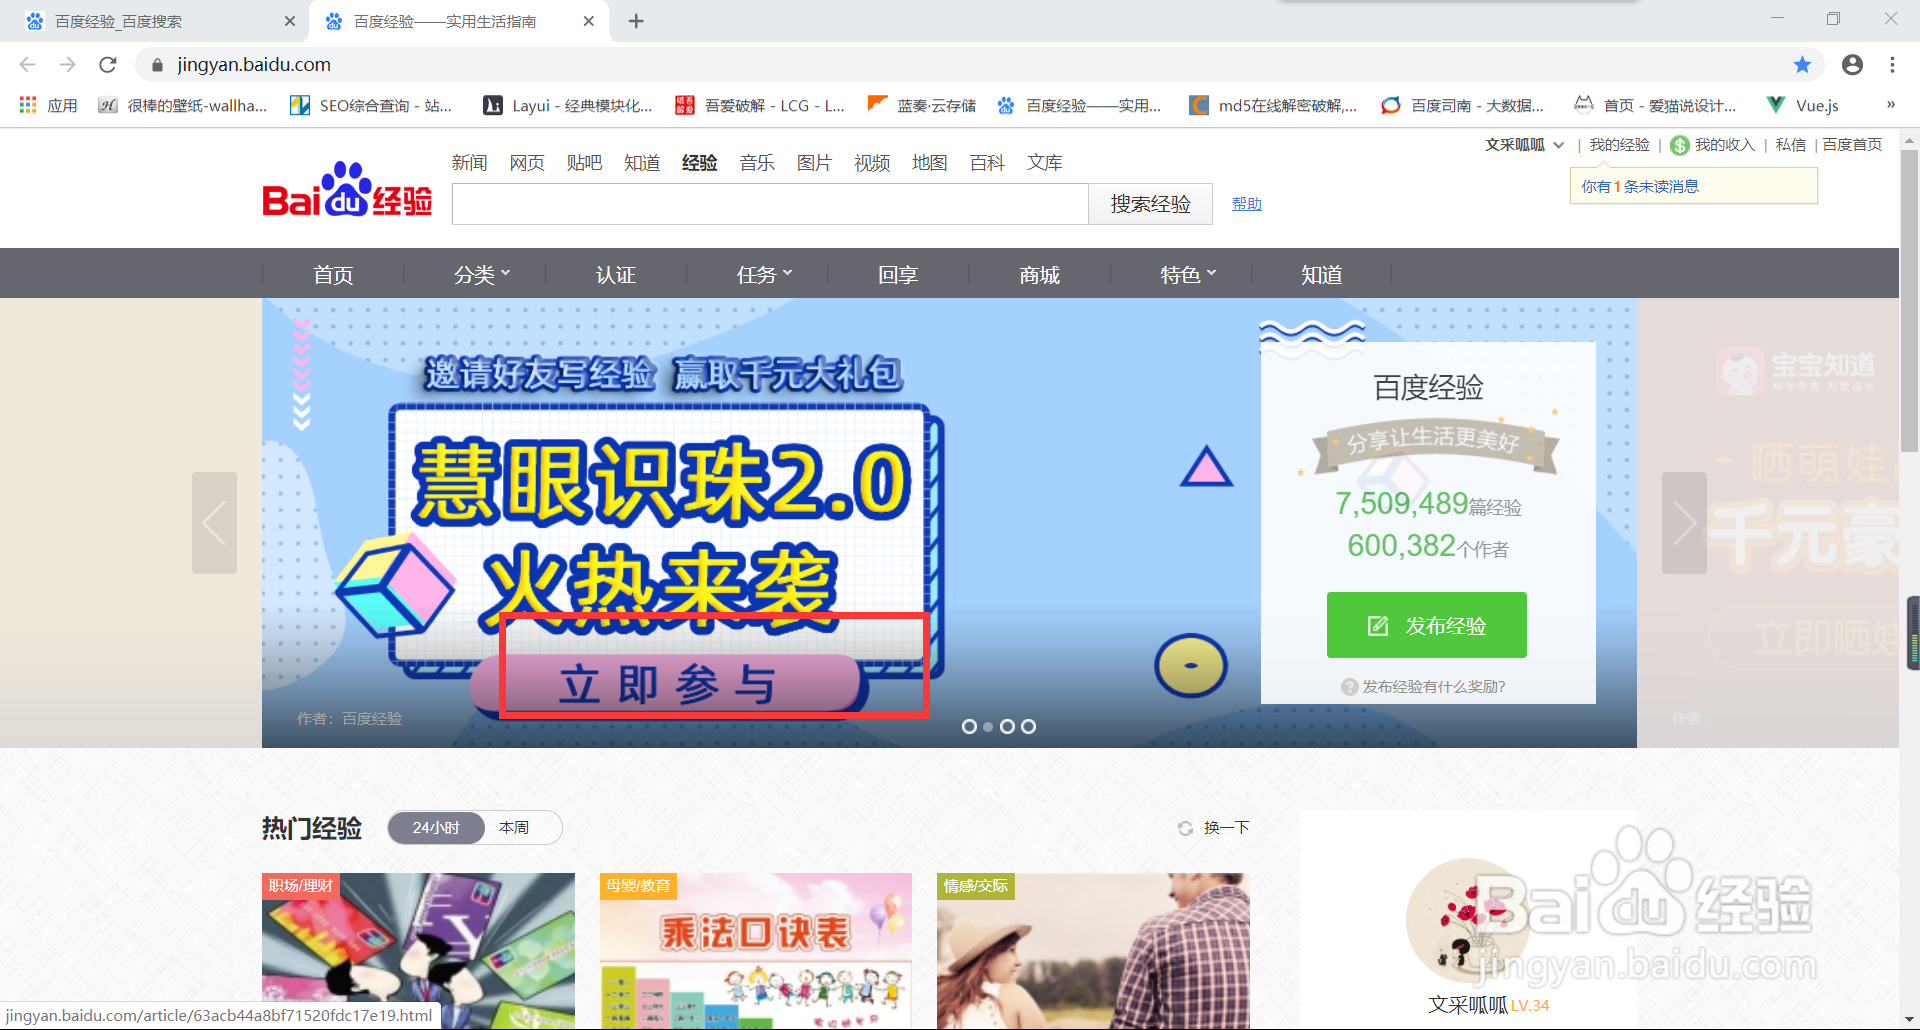
Task: Click the lock icon in address bar
Action: [x=157, y=65]
